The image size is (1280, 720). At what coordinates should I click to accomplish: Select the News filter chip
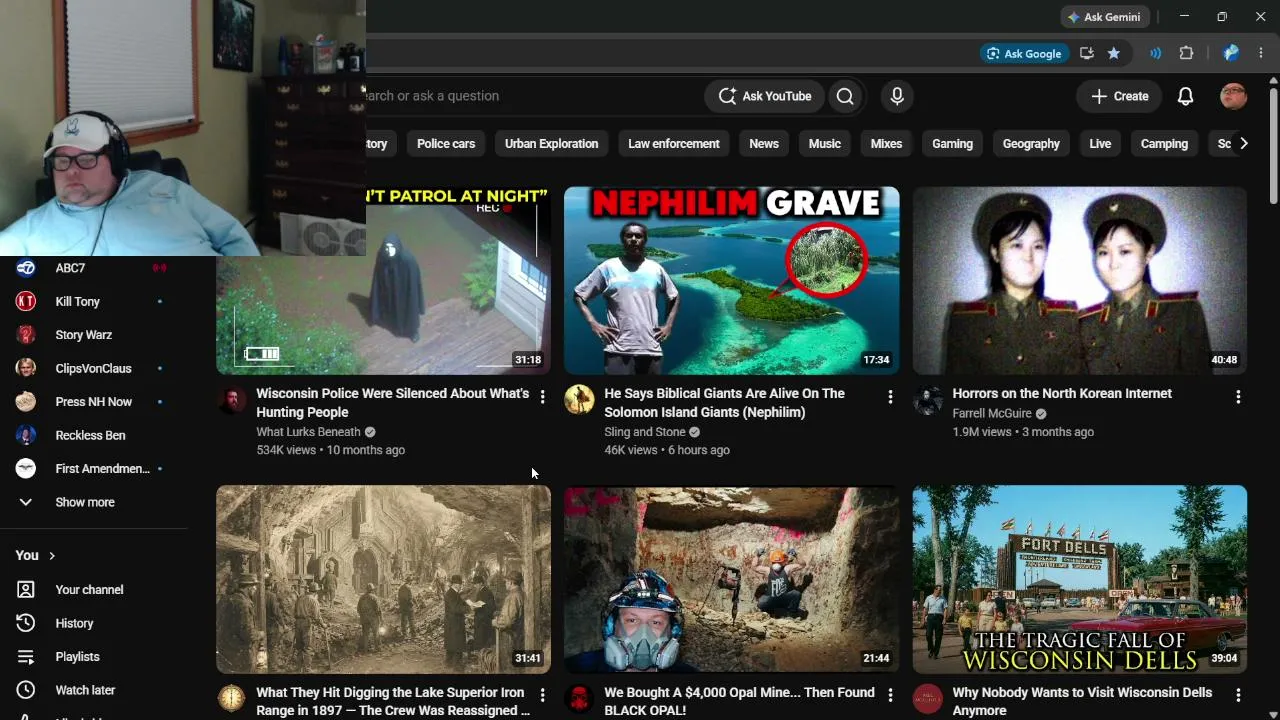764,144
